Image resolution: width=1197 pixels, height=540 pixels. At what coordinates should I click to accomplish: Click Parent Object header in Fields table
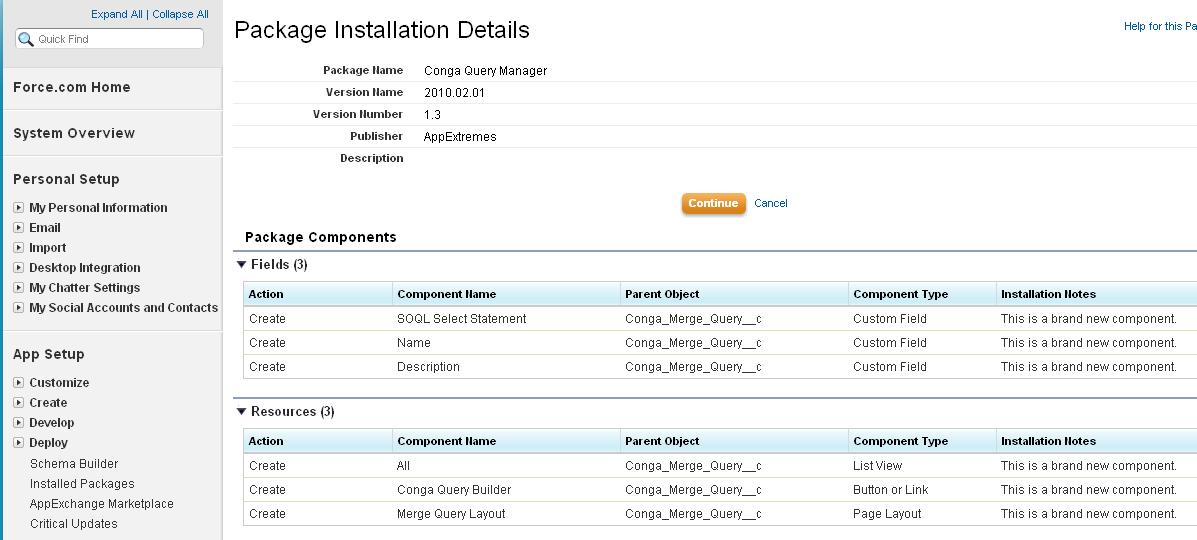point(662,294)
